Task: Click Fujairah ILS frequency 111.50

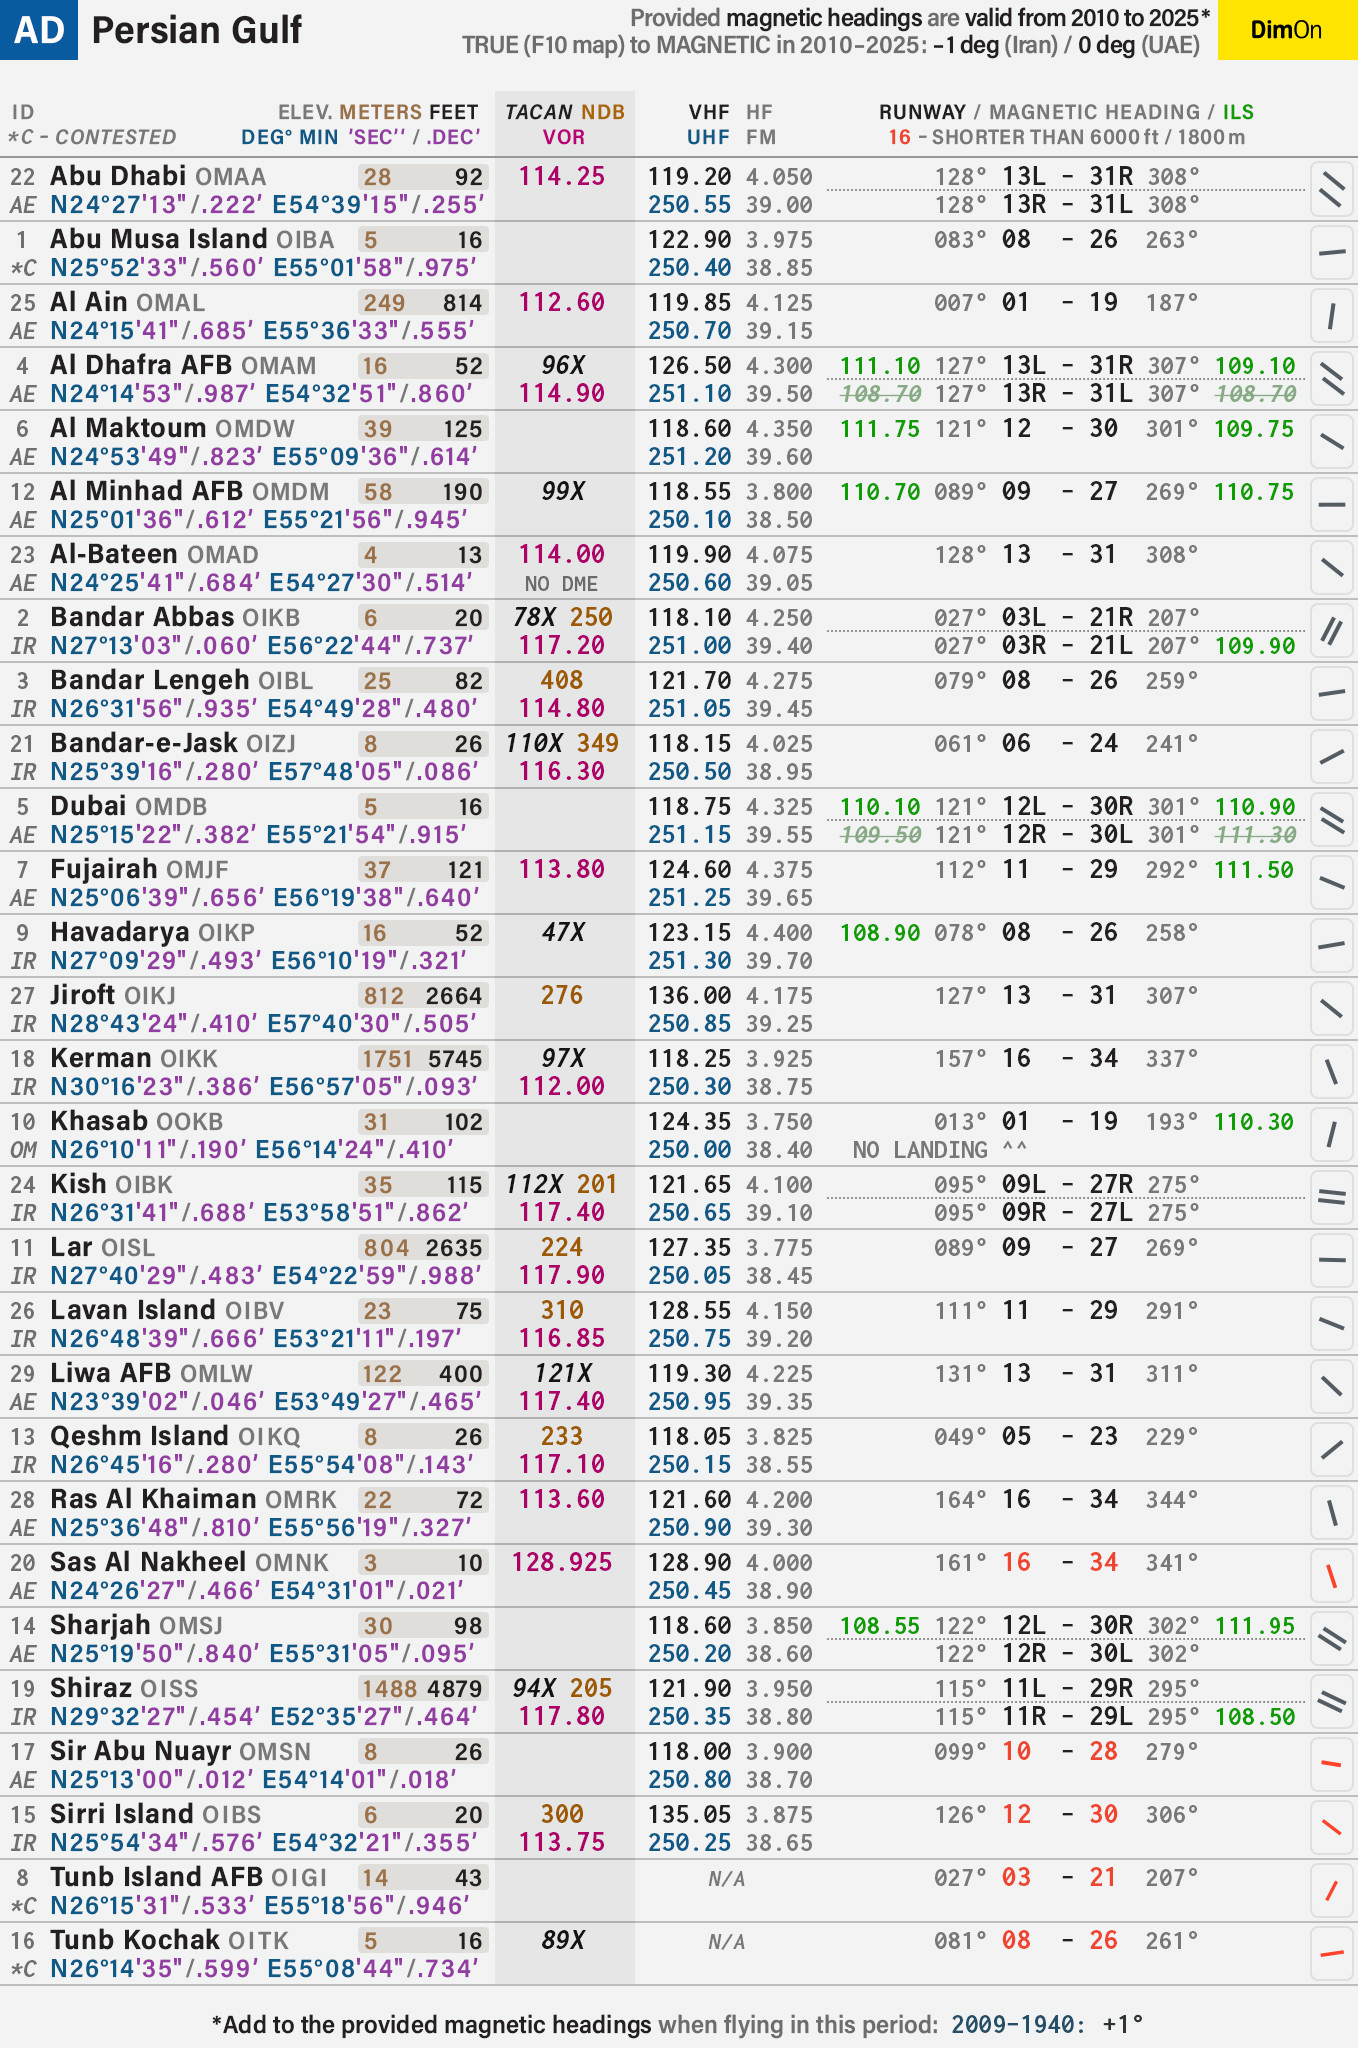Action: (x=1254, y=870)
